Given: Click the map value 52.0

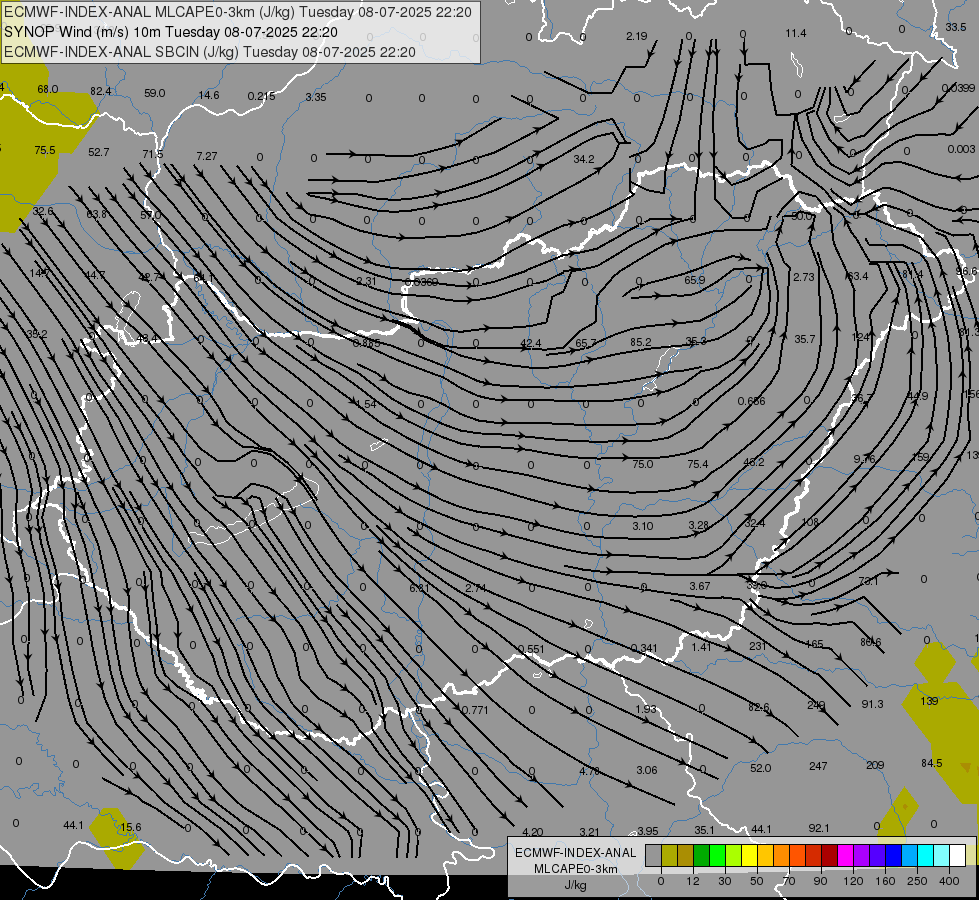Looking at the screenshot, I should [x=760, y=768].
